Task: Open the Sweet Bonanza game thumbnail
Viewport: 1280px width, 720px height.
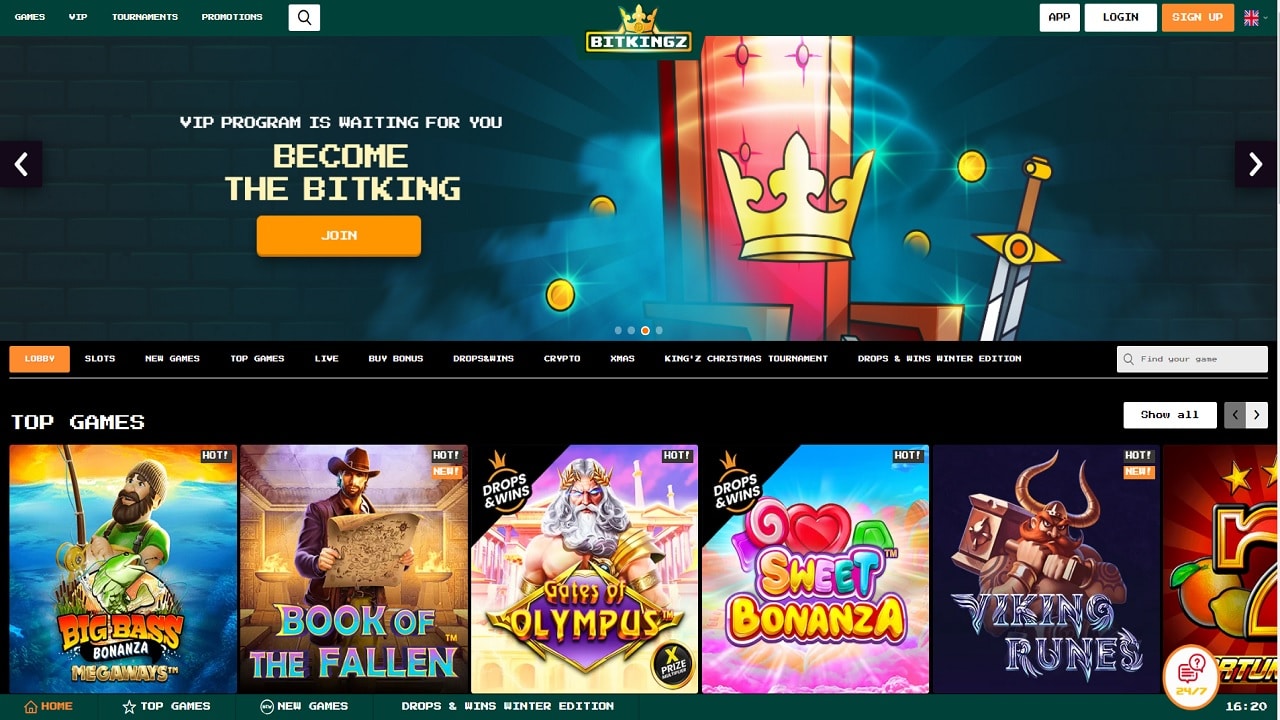Action: pos(815,569)
